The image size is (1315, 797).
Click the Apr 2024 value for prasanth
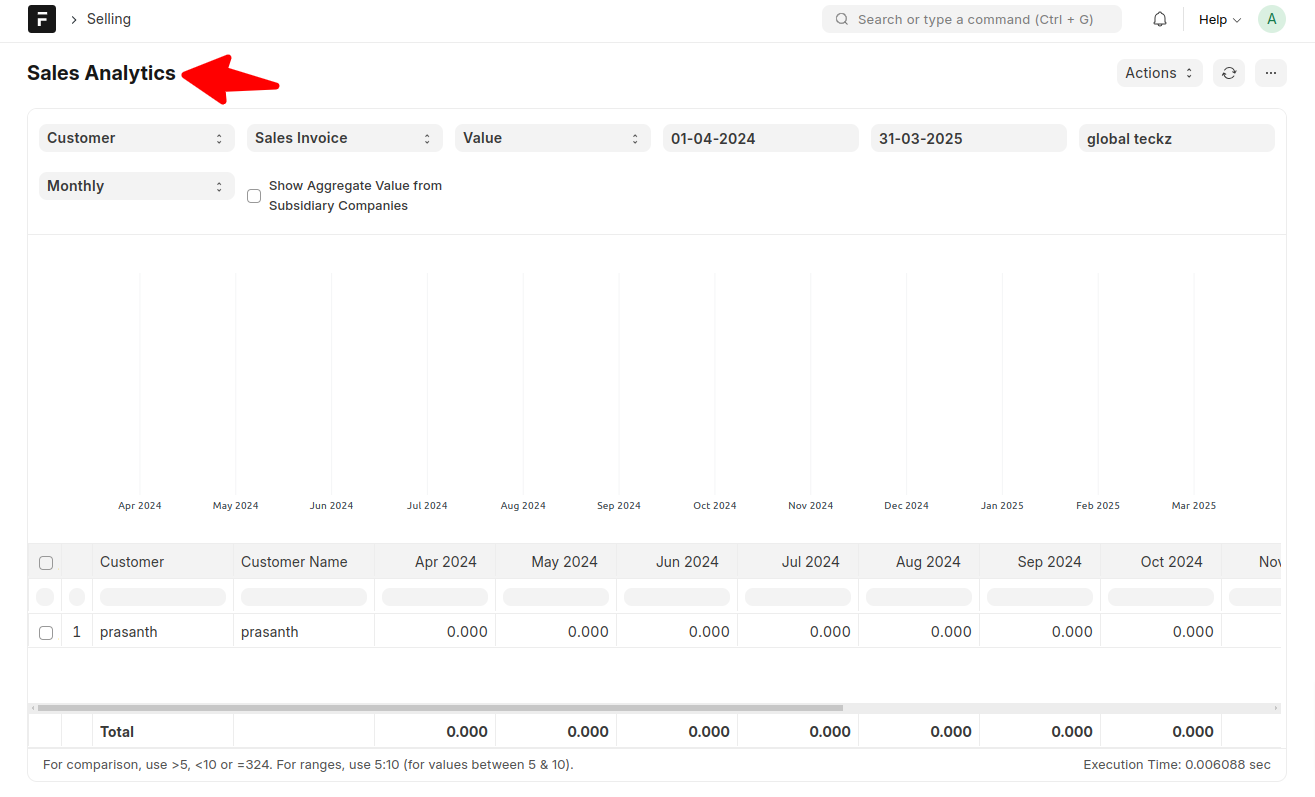tap(467, 632)
